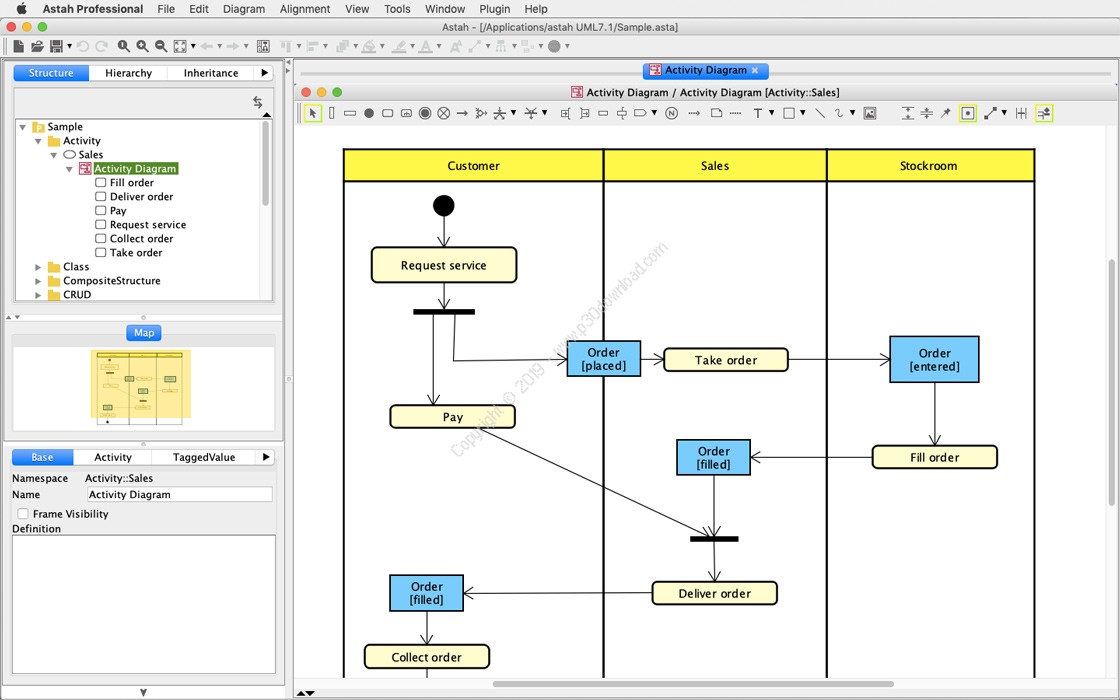Open the line style dropdown arrow
This screenshot has width=1120, height=700.
(1004, 113)
